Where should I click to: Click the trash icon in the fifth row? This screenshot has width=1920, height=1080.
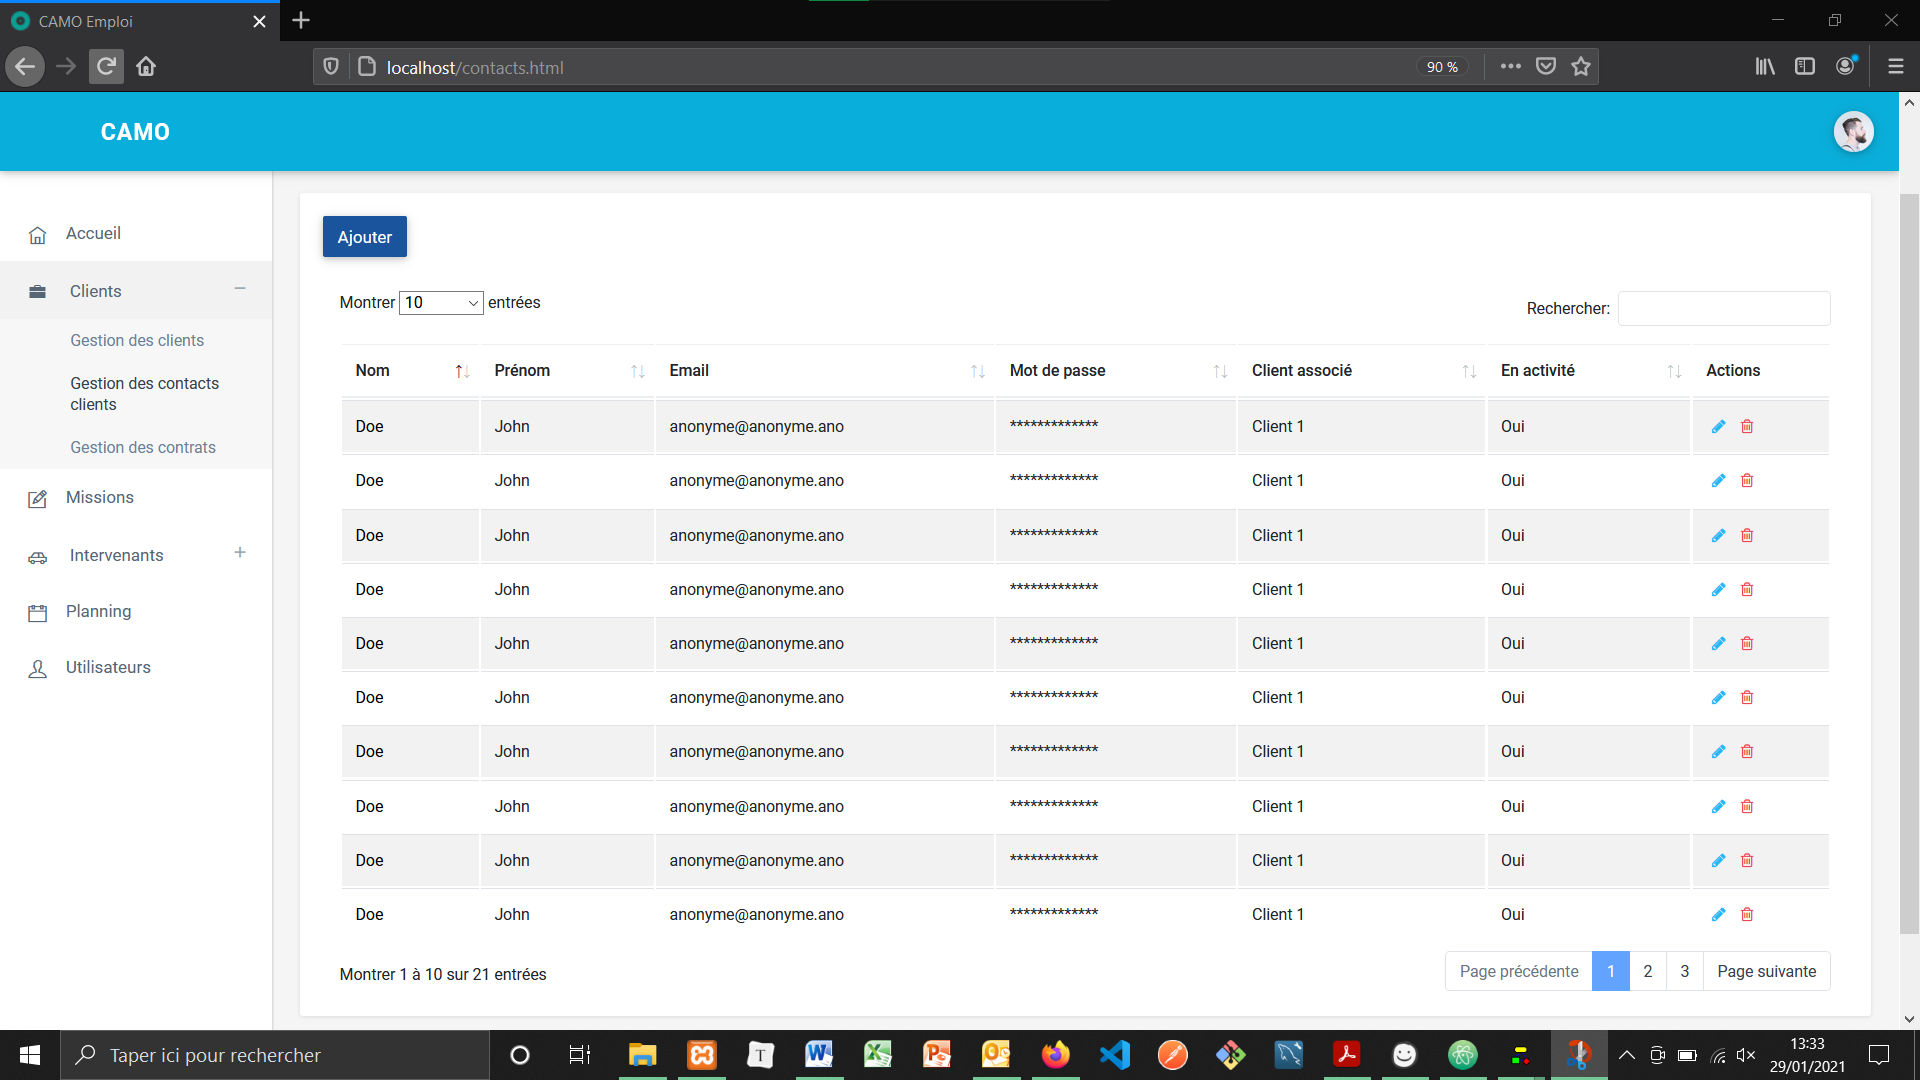[1747, 644]
